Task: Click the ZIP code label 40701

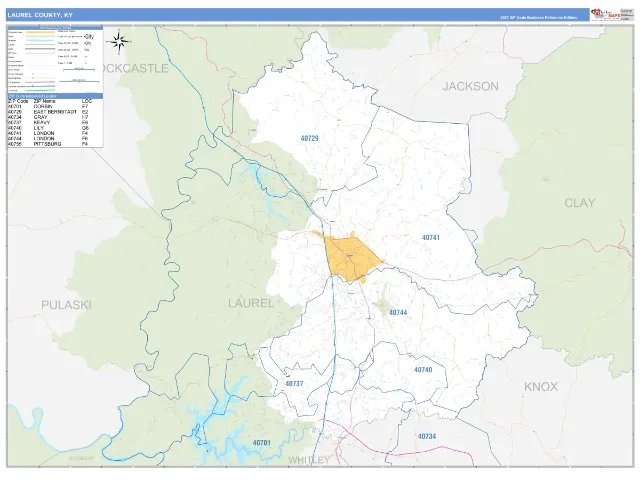Action: tap(262, 443)
